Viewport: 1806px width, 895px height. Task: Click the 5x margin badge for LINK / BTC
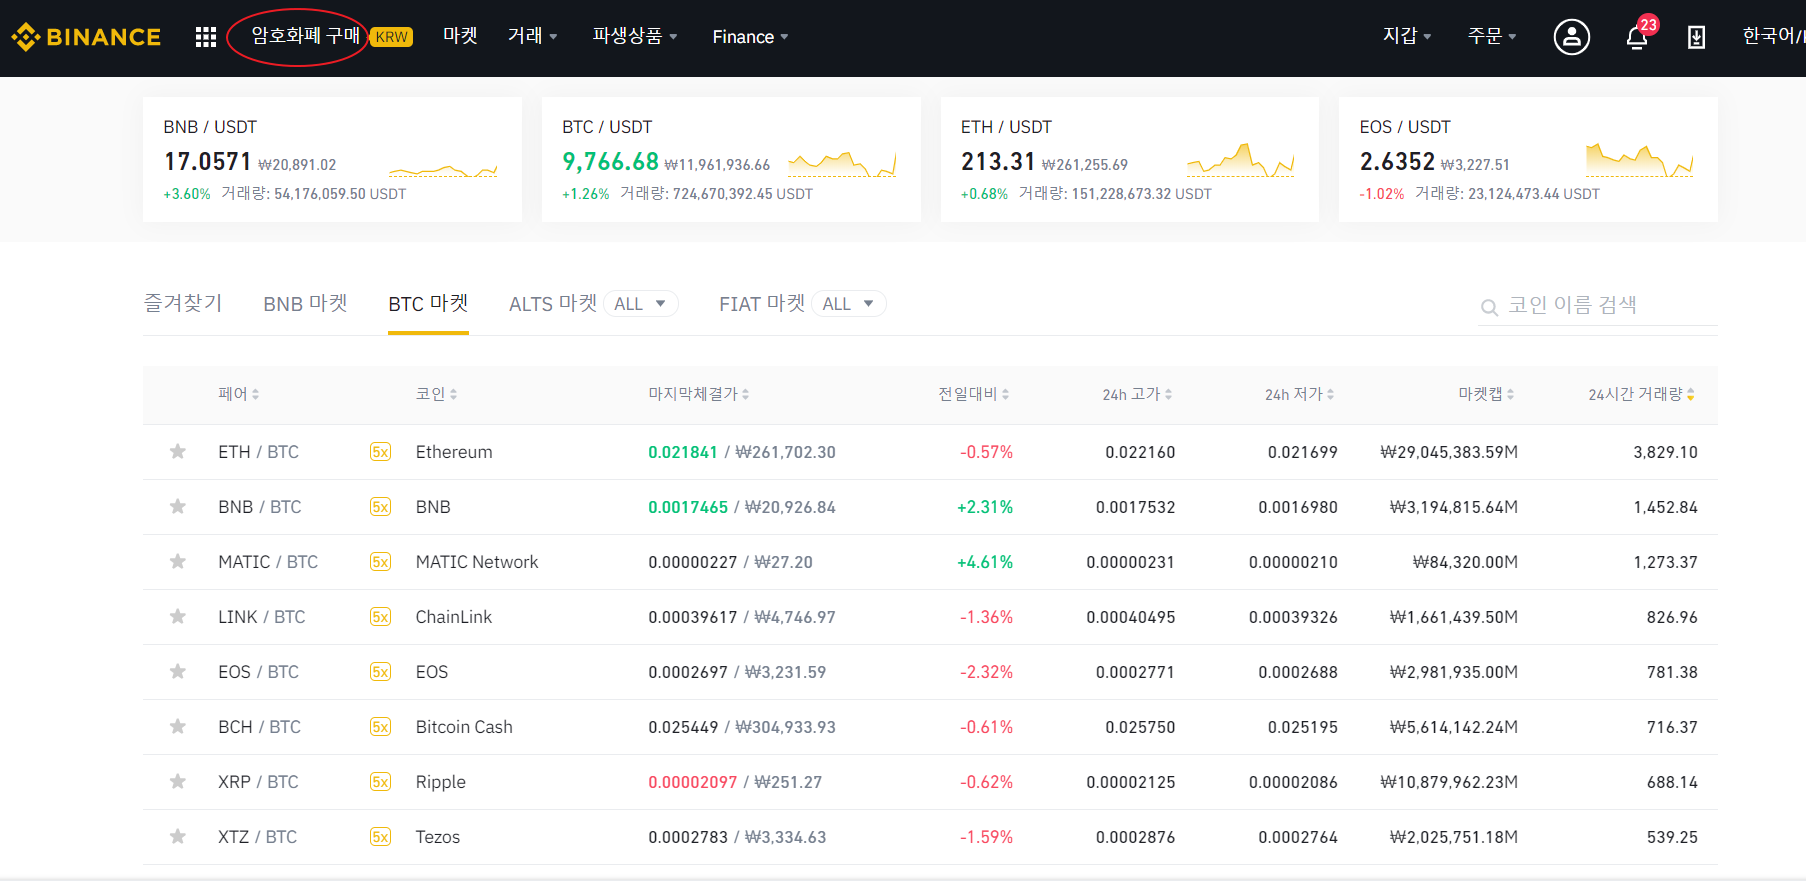click(x=380, y=617)
